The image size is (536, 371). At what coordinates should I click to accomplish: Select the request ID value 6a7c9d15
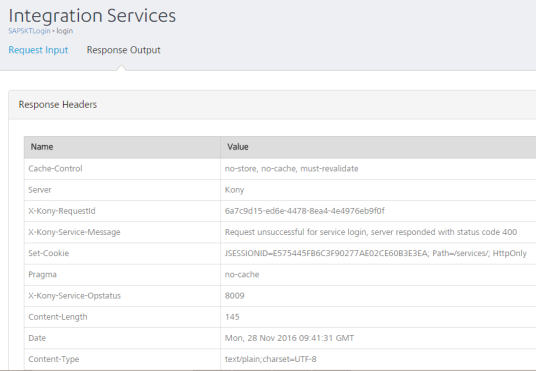pyautogui.click(x=305, y=211)
